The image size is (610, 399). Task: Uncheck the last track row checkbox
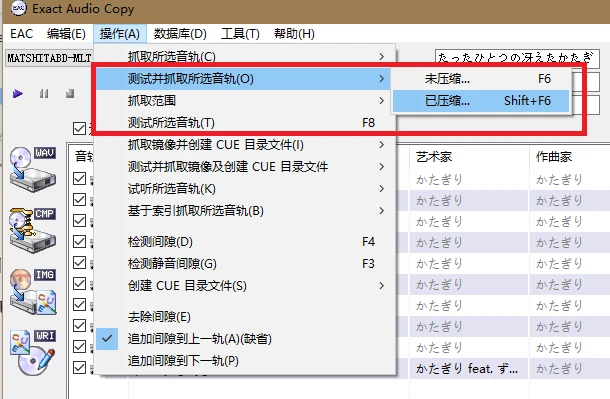(x=79, y=368)
